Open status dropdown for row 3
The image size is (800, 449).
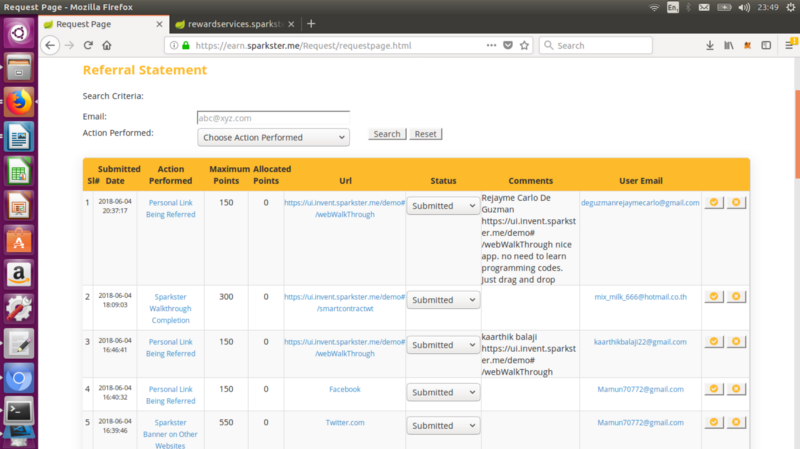pyautogui.click(x=443, y=345)
